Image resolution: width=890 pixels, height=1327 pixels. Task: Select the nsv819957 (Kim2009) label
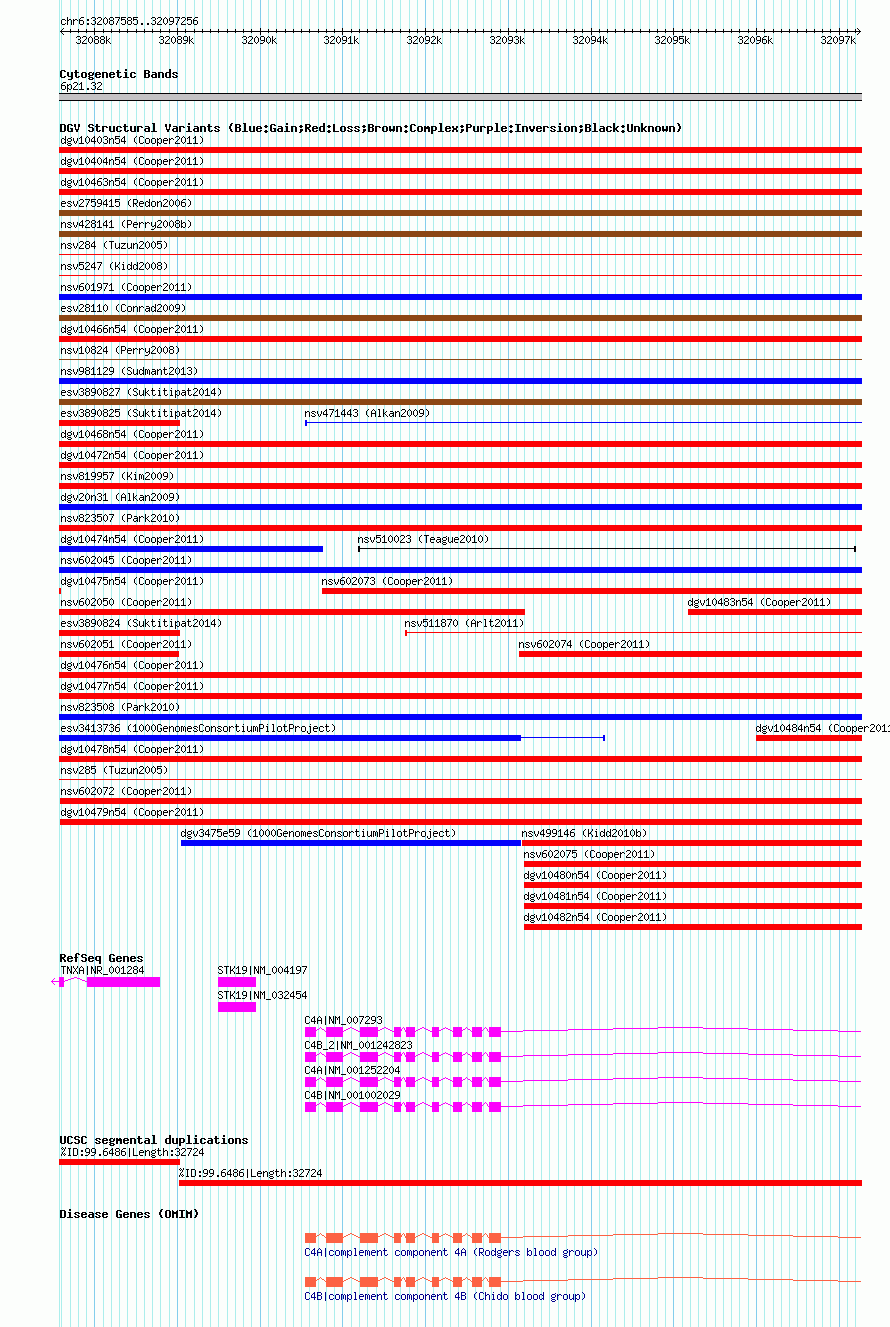[117, 476]
